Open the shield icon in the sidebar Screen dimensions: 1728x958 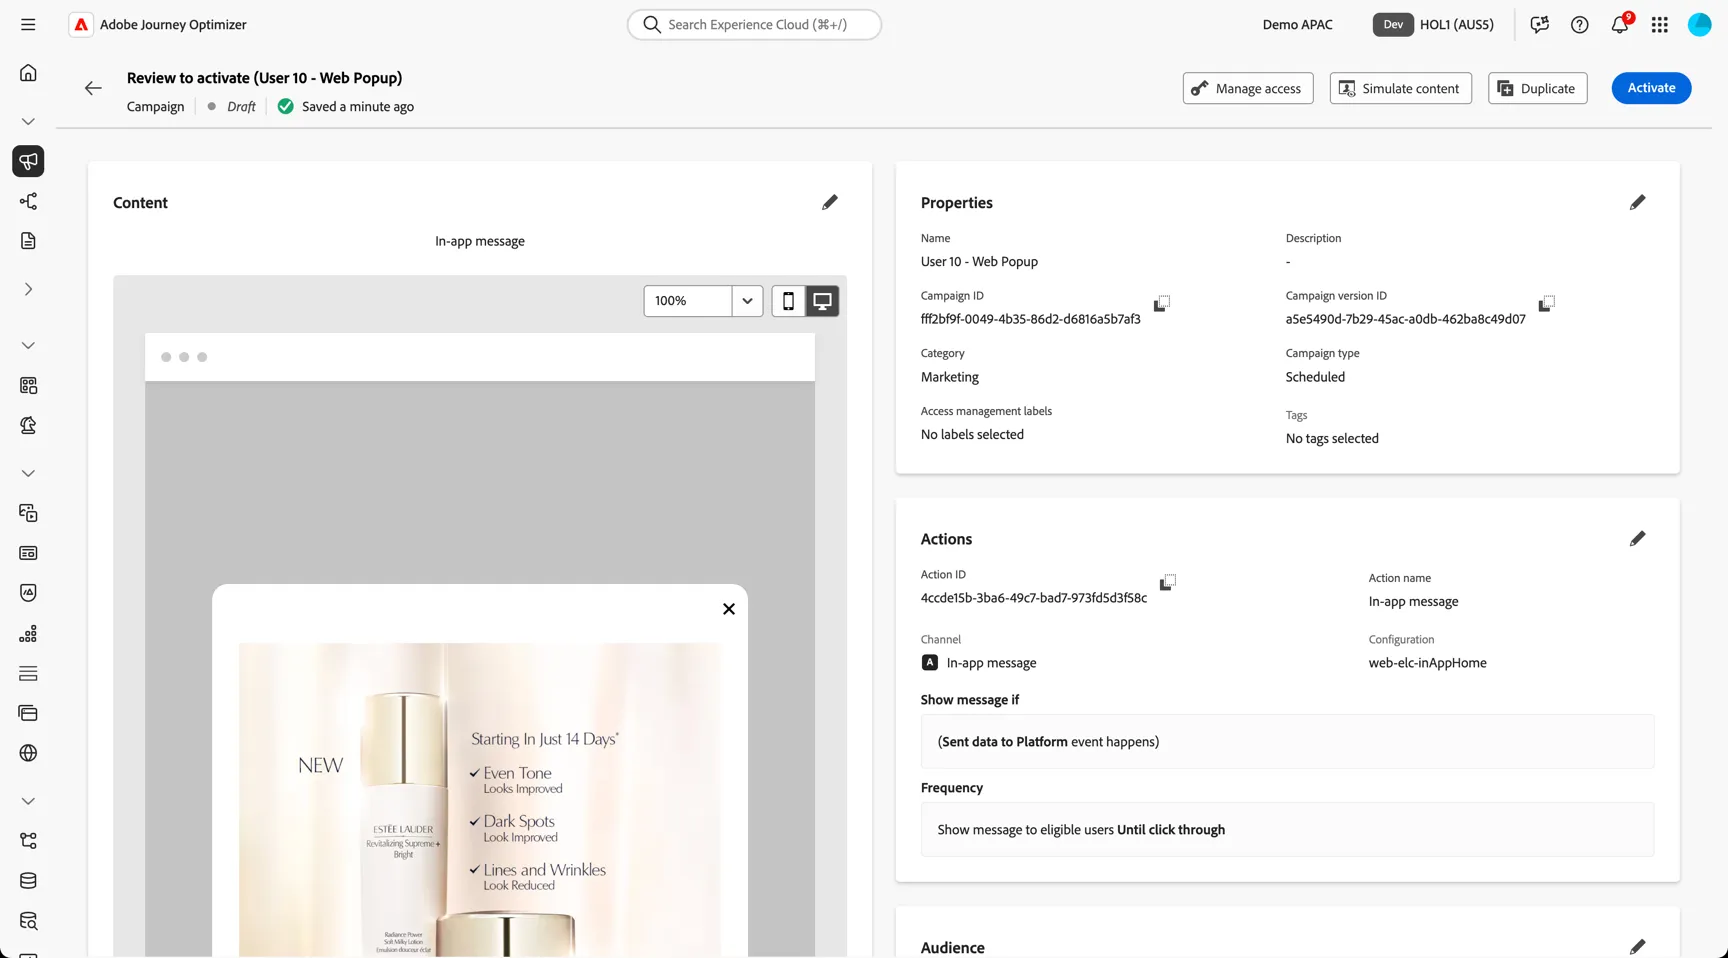pos(28,593)
